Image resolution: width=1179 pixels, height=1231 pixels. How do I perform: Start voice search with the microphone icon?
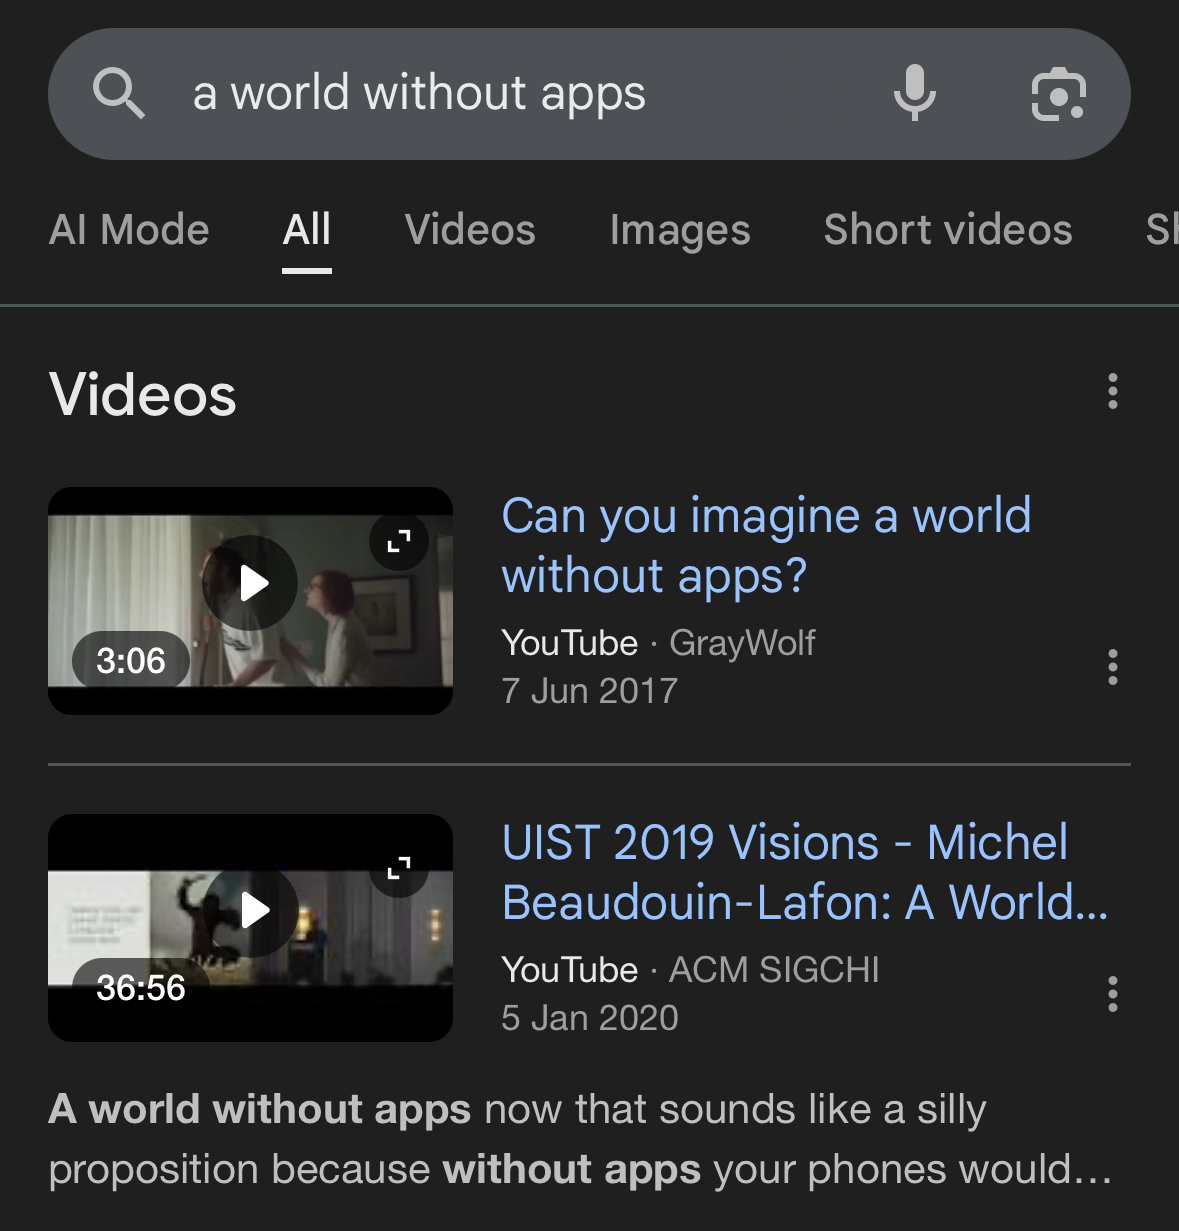(x=914, y=94)
